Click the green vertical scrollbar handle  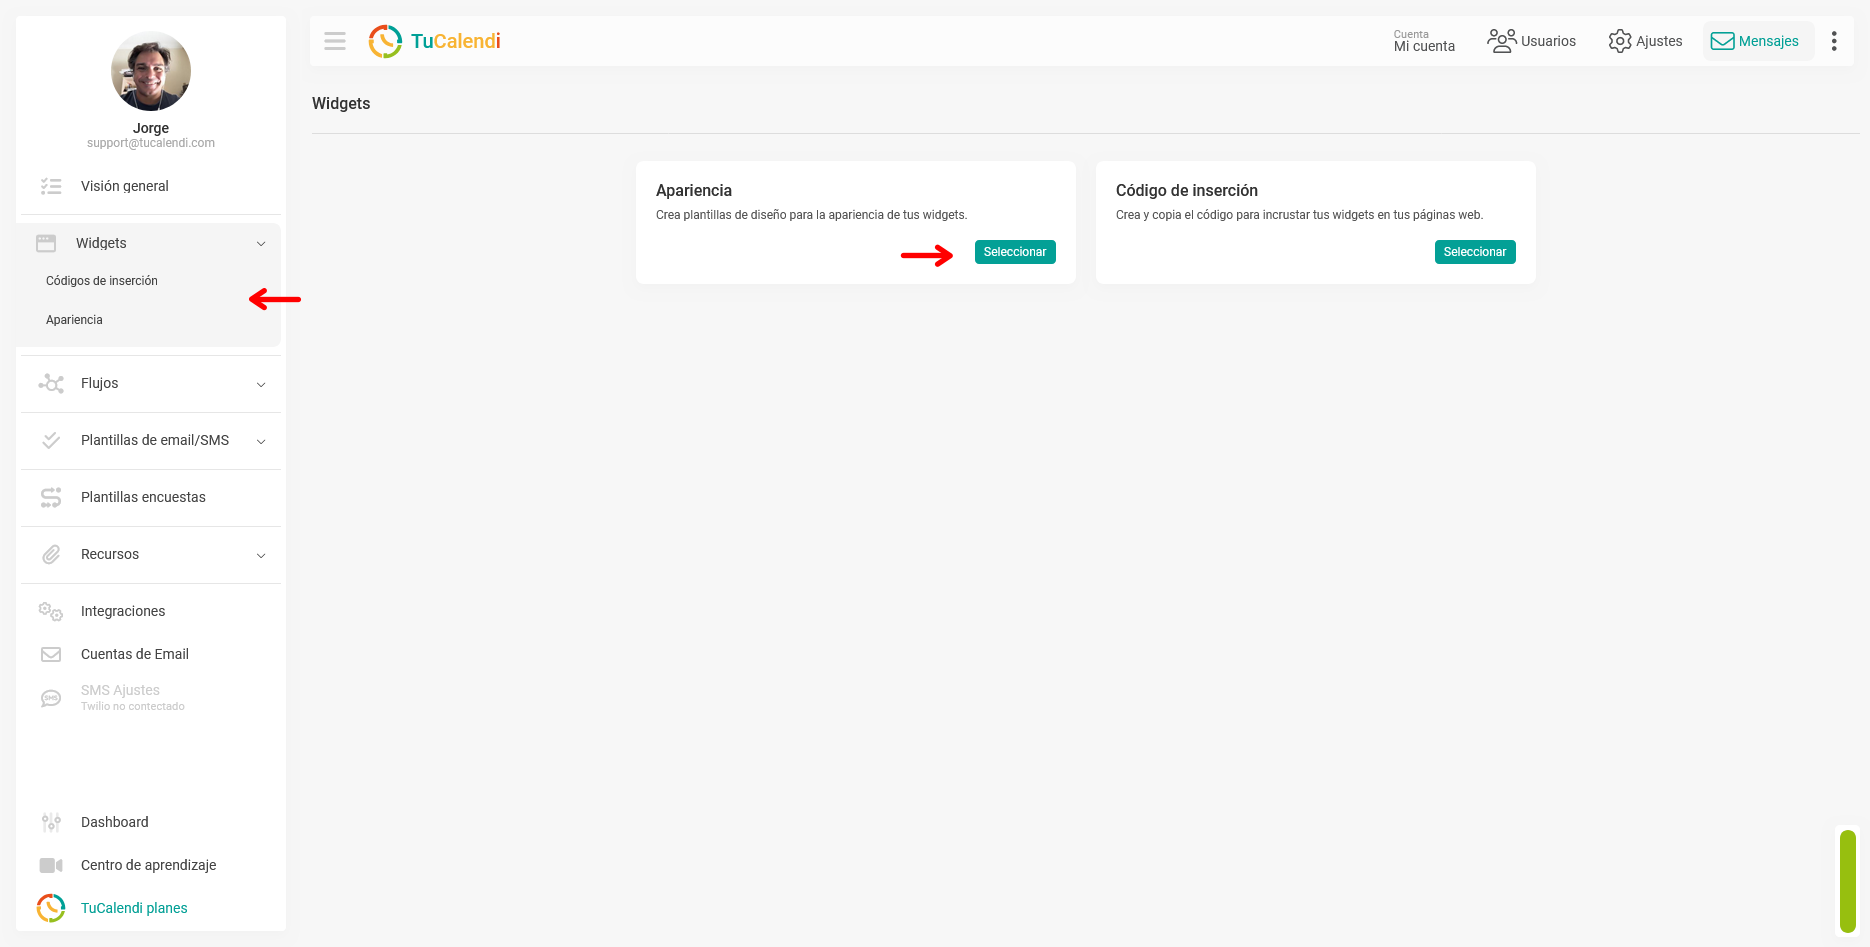click(1848, 881)
